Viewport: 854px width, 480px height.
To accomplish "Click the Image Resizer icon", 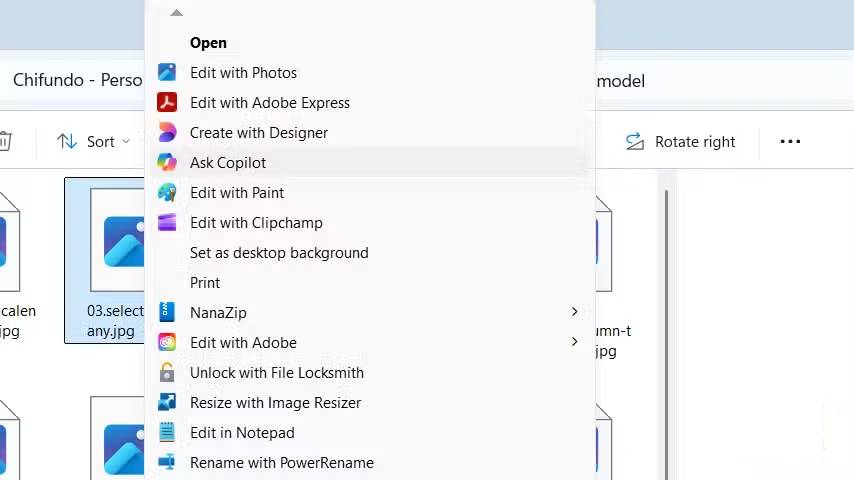I will click(167, 403).
